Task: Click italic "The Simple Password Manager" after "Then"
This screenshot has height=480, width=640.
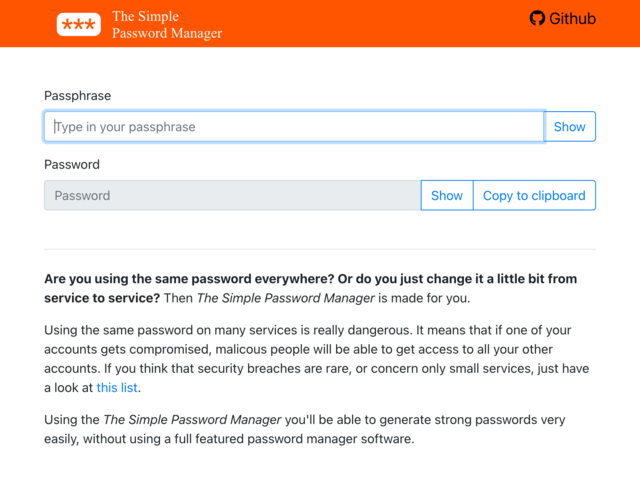Action: (285, 298)
